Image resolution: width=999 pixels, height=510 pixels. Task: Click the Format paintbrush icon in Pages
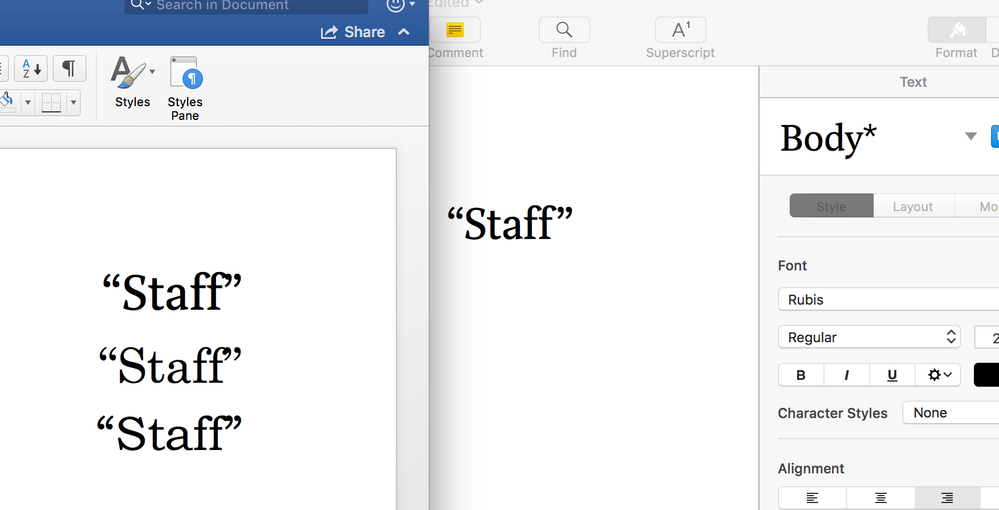(956, 29)
